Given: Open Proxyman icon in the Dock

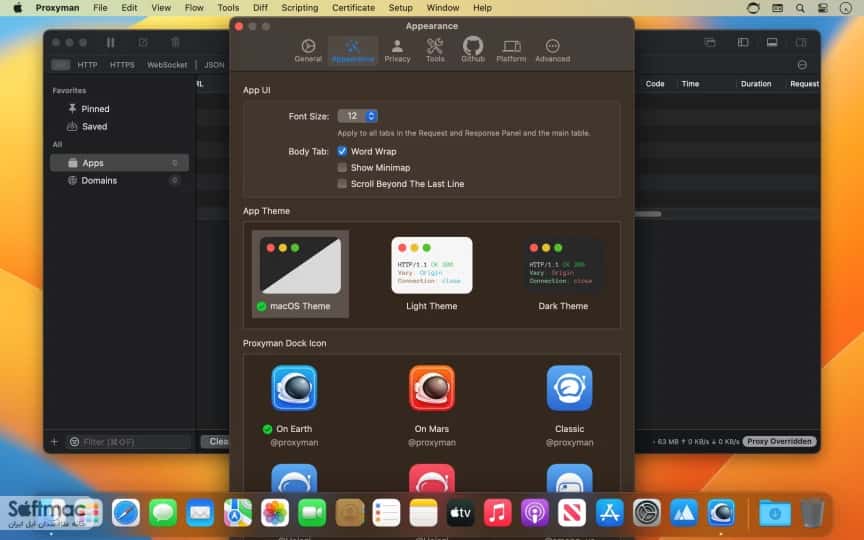Looking at the screenshot, I should click(721, 513).
